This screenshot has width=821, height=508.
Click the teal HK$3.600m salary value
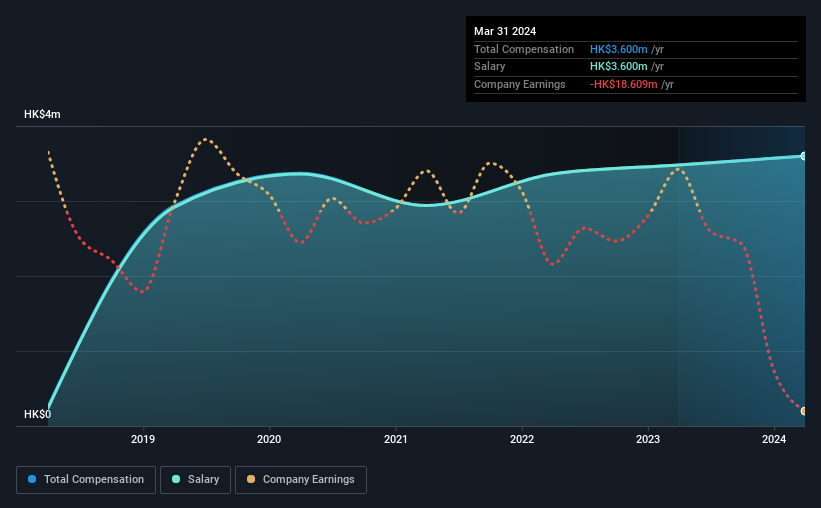(618, 67)
